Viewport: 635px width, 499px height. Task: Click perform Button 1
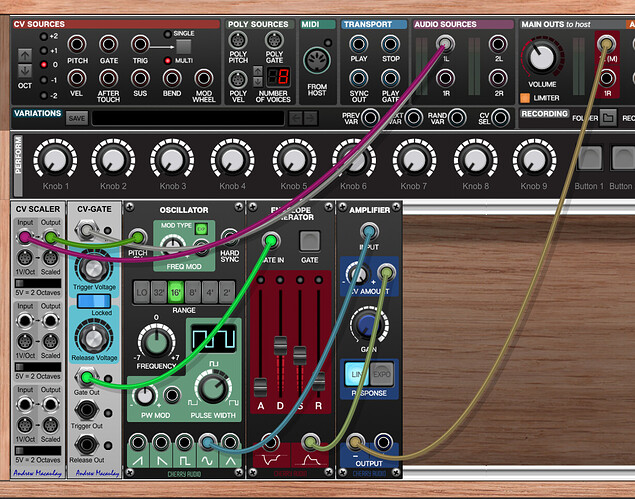pyautogui.click(x=589, y=158)
